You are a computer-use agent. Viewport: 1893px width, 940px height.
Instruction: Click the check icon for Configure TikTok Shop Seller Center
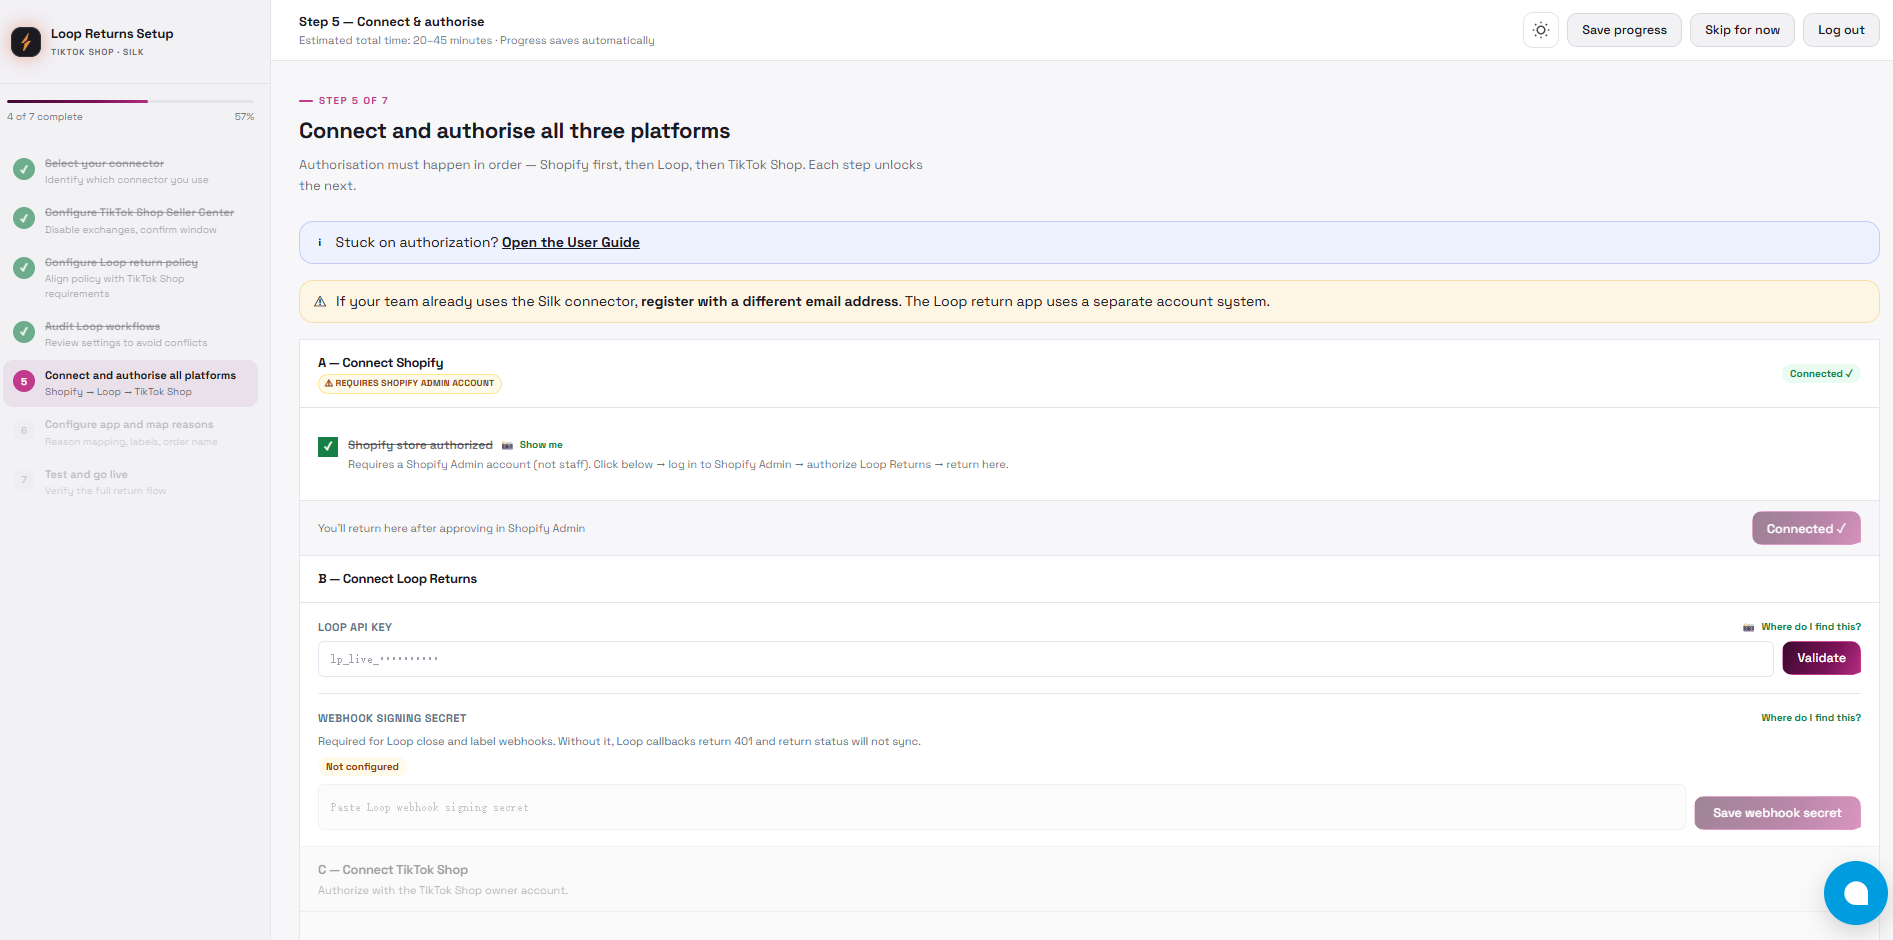(x=24, y=218)
